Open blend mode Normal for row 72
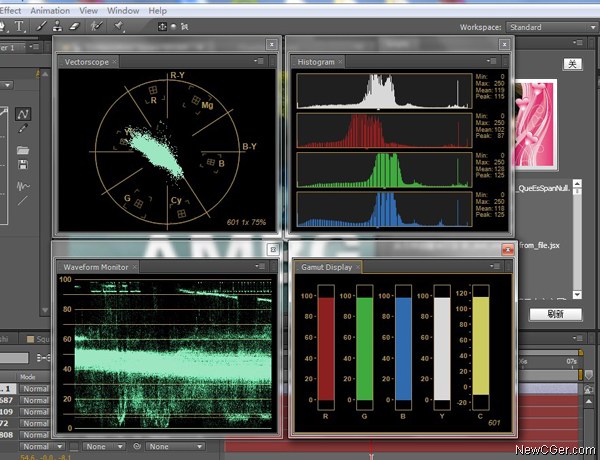 click(x=35, y=423)
